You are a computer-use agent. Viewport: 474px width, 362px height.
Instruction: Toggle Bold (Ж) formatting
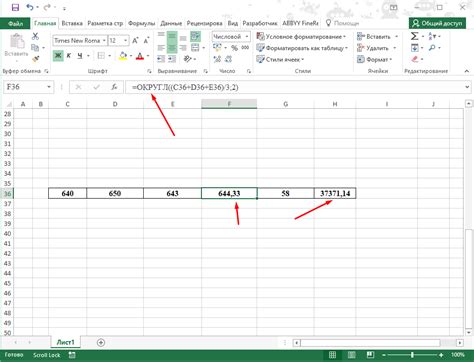point(58,56)
